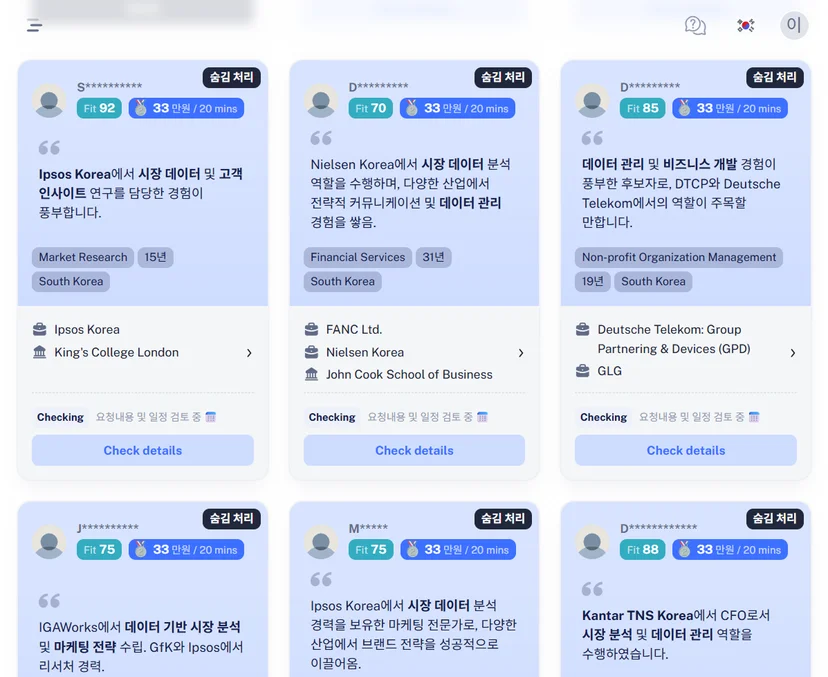Click medal icon on the Fit 92 price badge
Viewport: 828px width, 677px height.
140,108
